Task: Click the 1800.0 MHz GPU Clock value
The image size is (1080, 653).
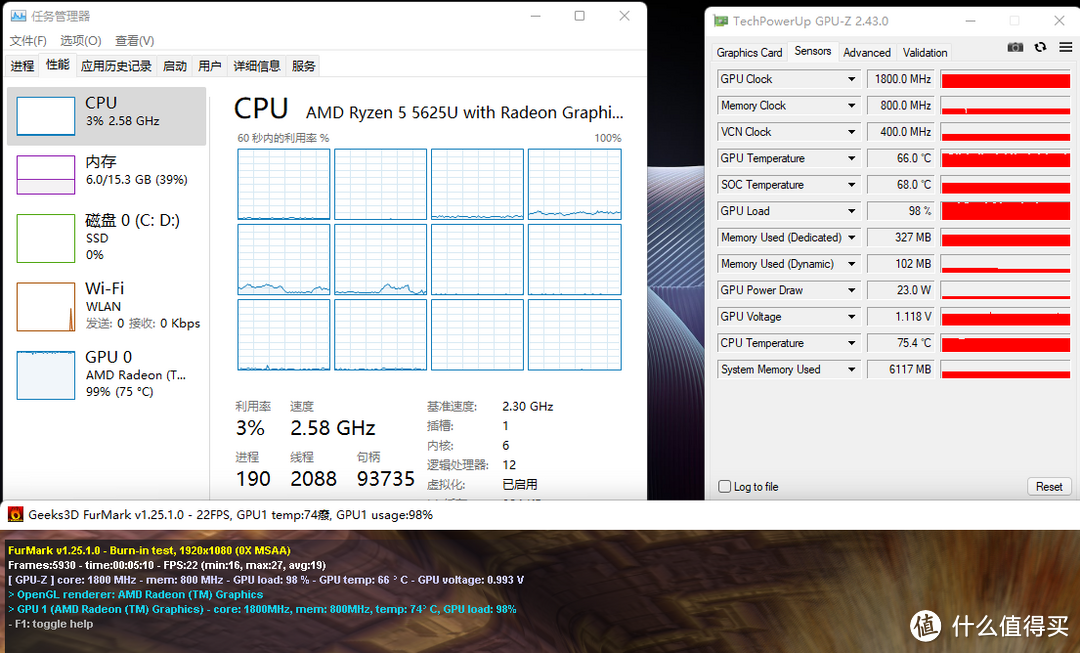Action: pos(902,79)
